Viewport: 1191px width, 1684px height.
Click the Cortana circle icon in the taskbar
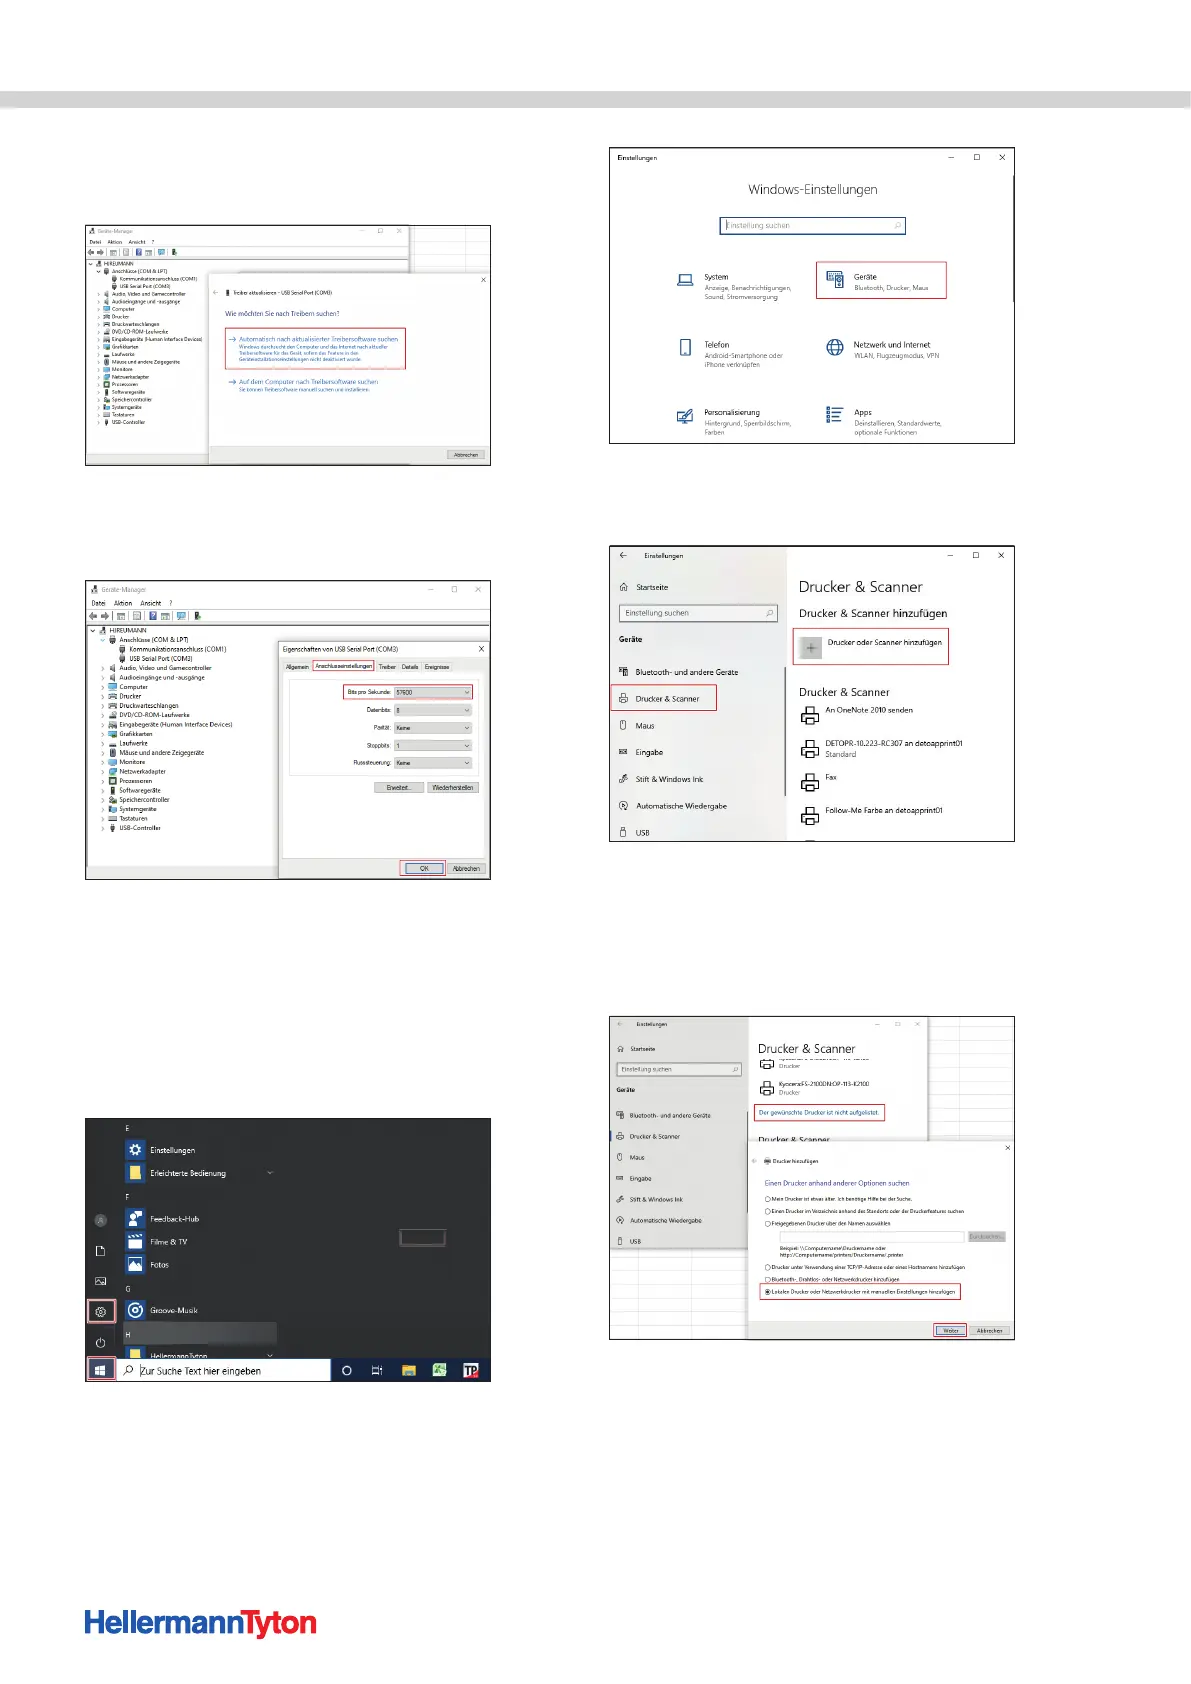point(347,1370)
